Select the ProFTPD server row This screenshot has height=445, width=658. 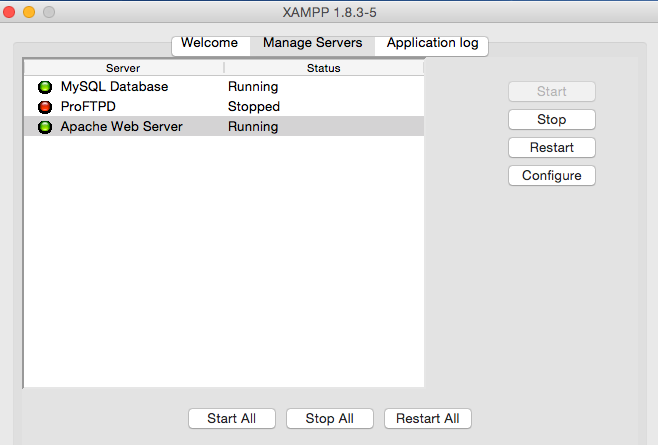click(224, 107)
